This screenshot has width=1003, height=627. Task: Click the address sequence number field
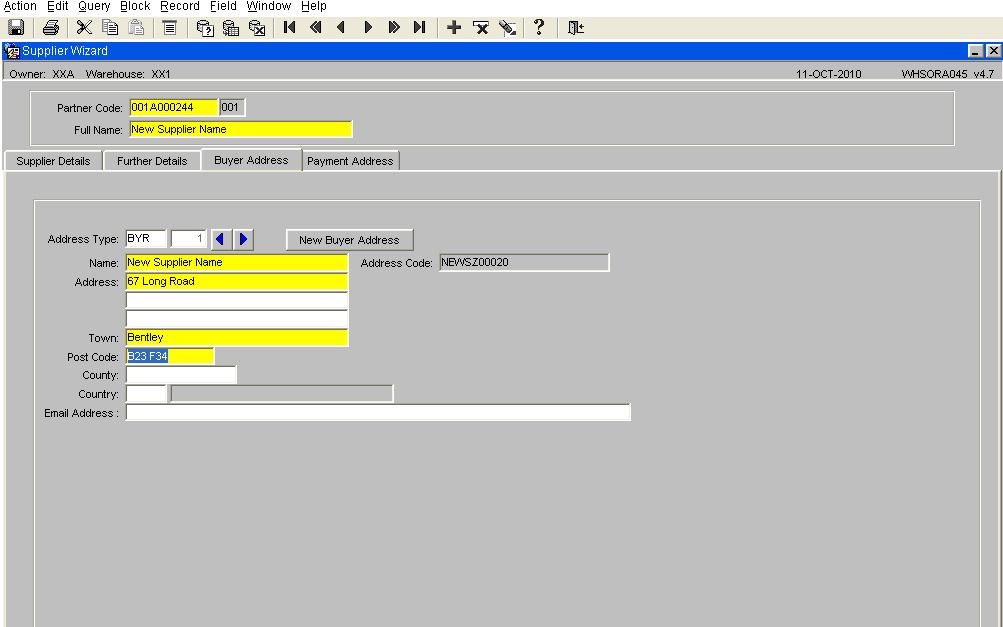[189, 239]
